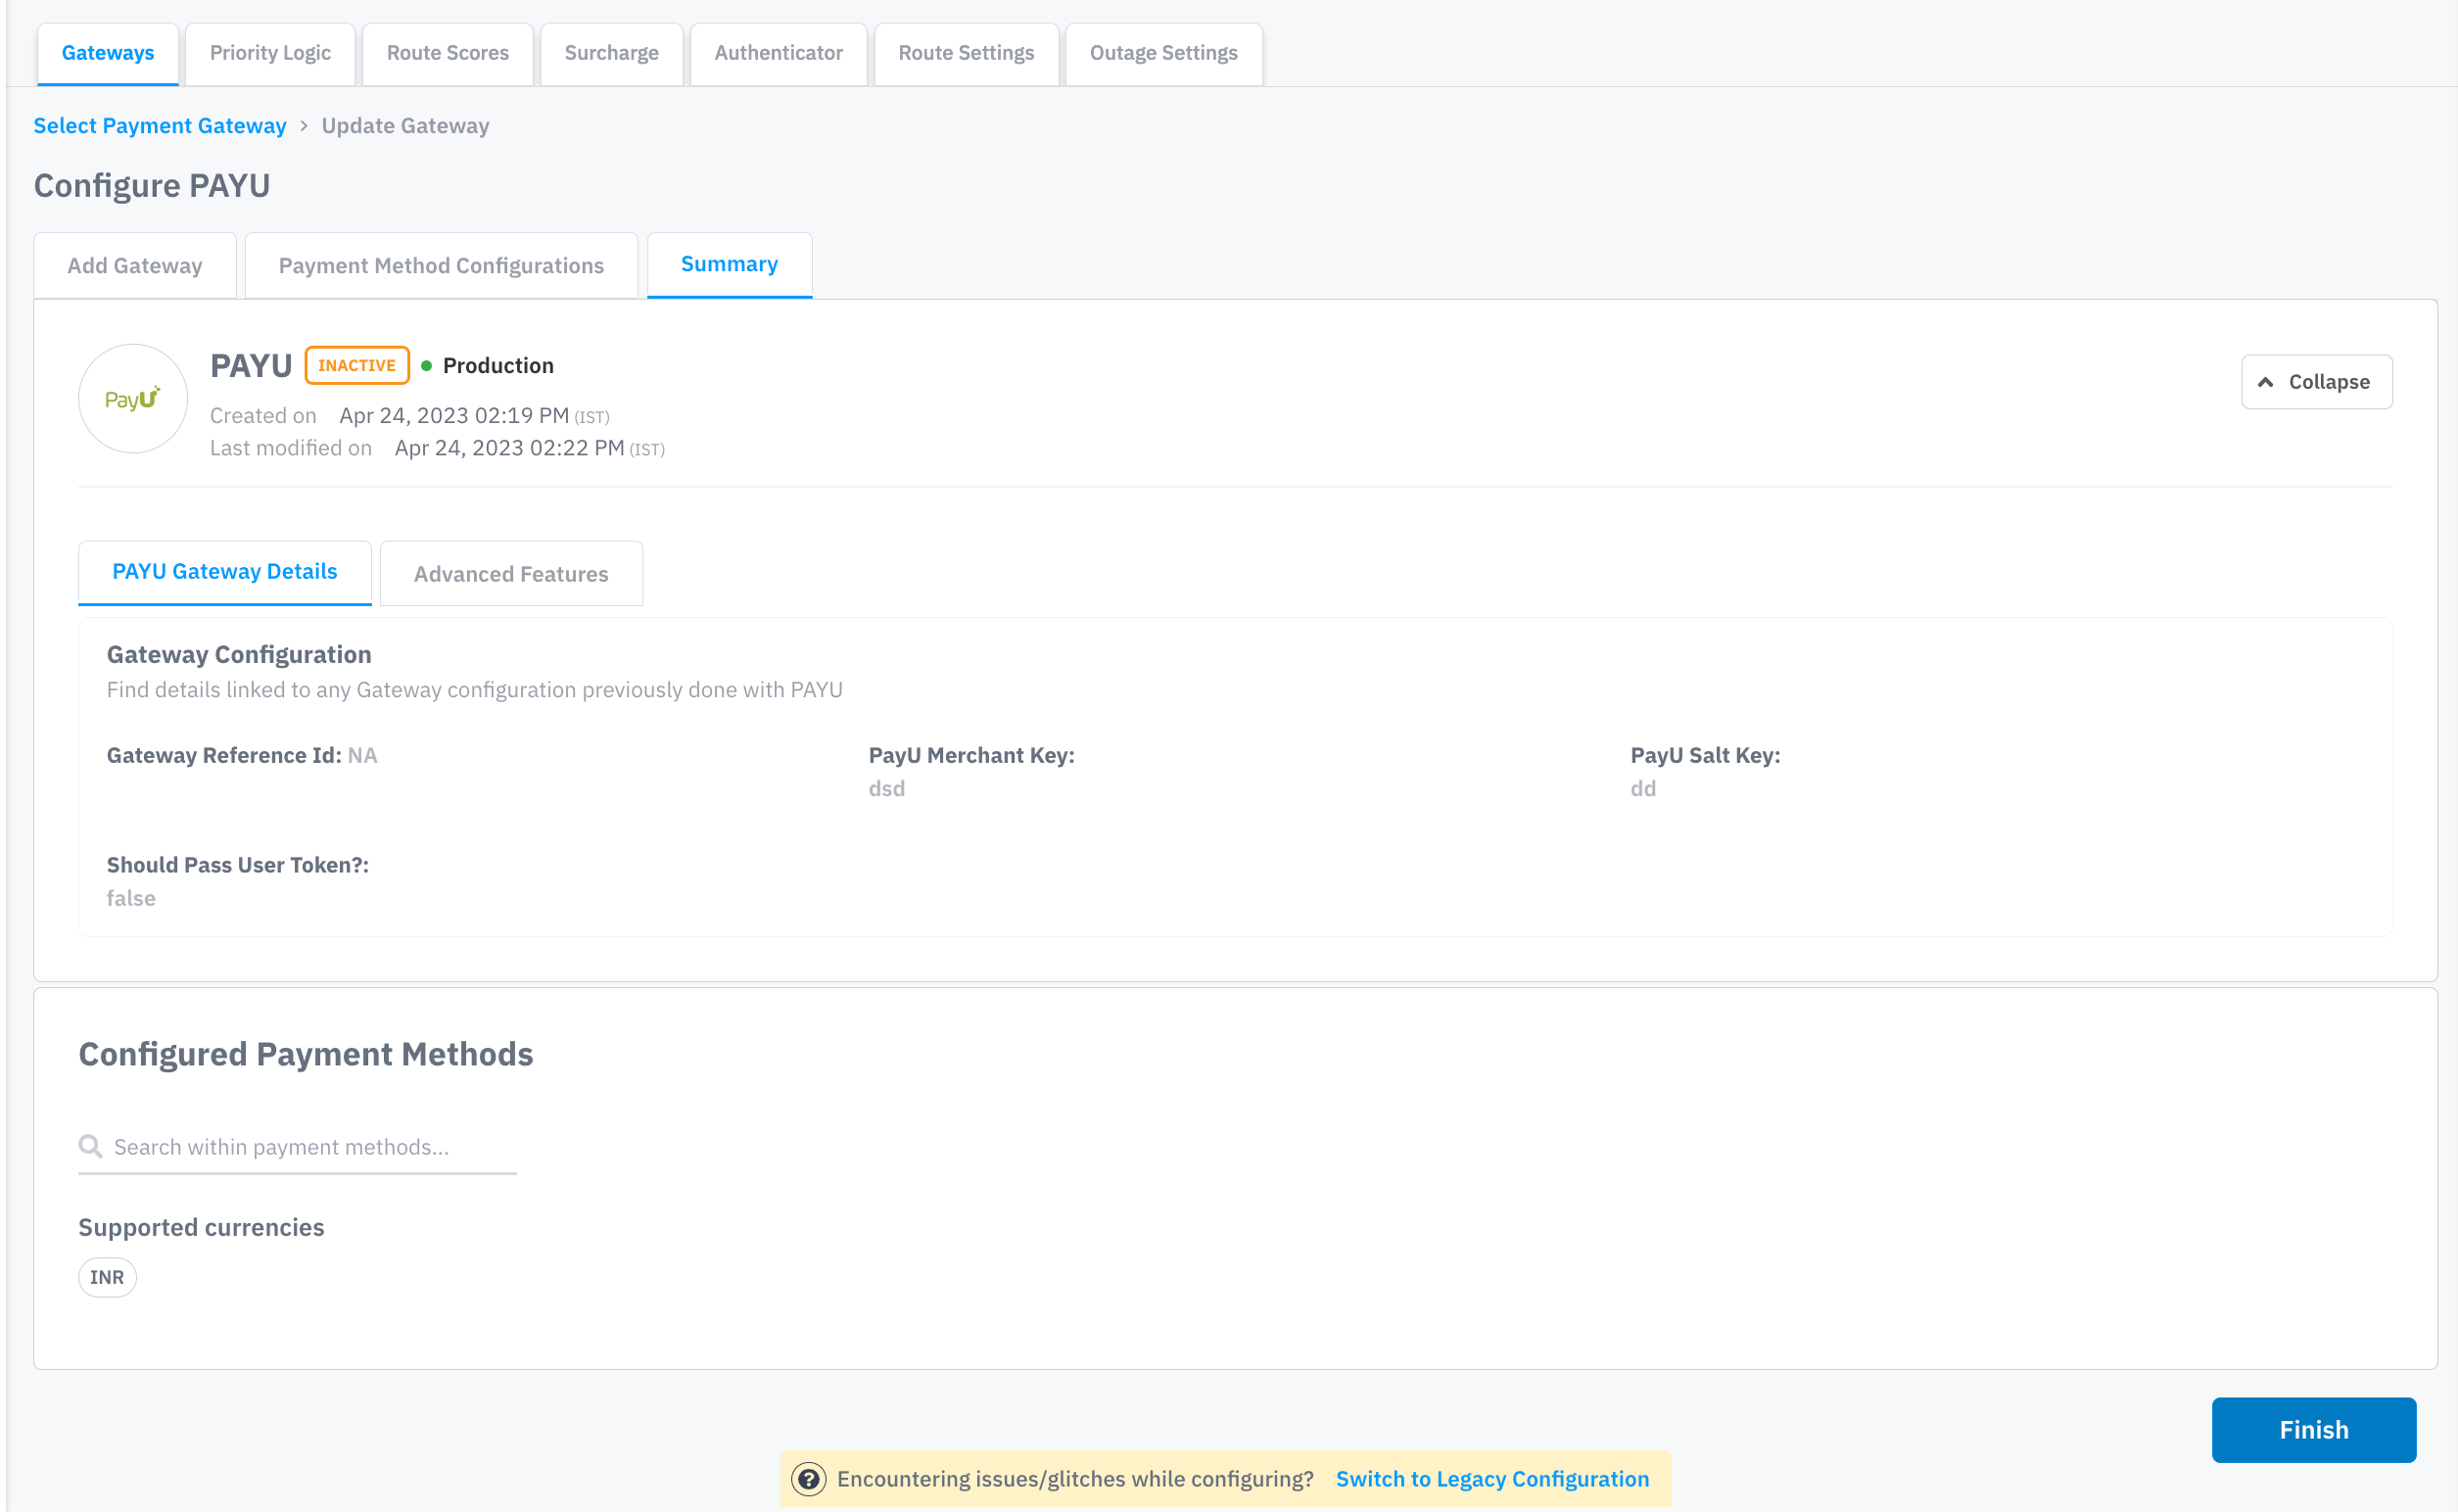Open Outage Settings tab
The width and height of the screenshot is (2458, 1512).
1163,53
